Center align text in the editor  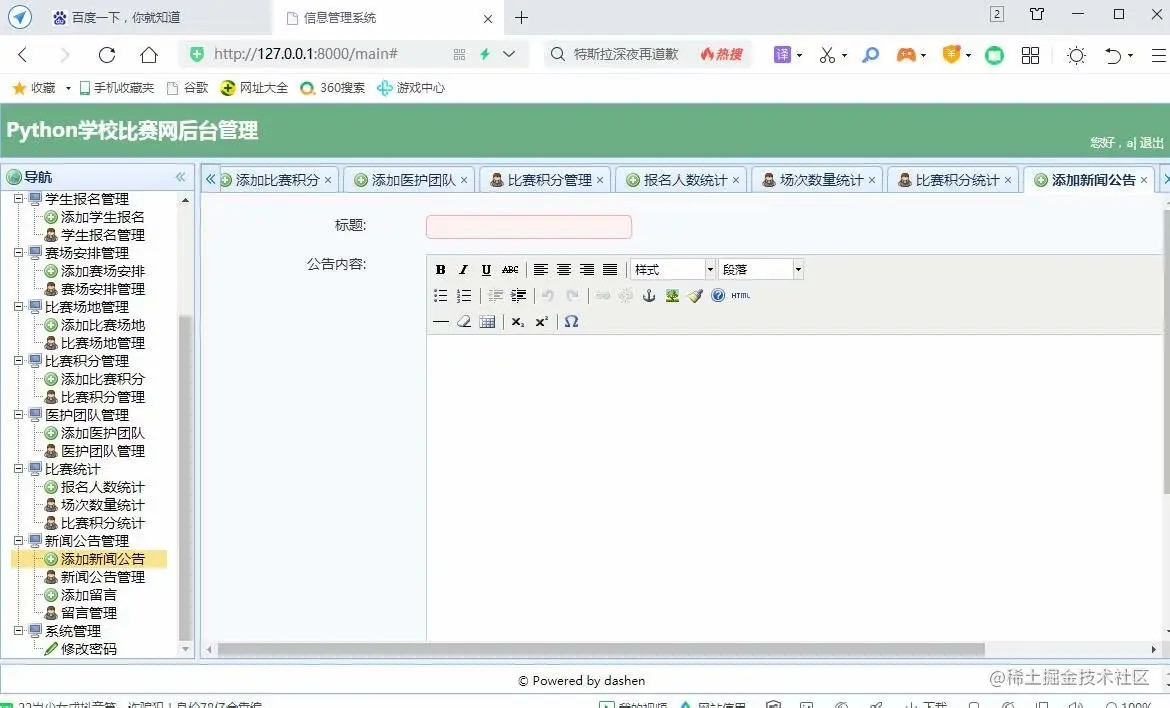pyautogui.click(x=564, y=269)
